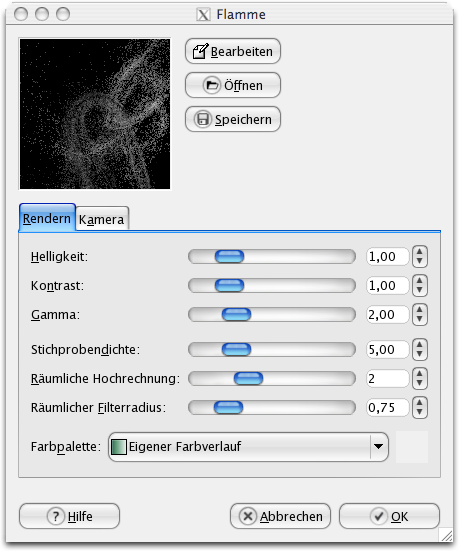Click the Stichprobendichte value field showing 5,00

pos(388,350)
